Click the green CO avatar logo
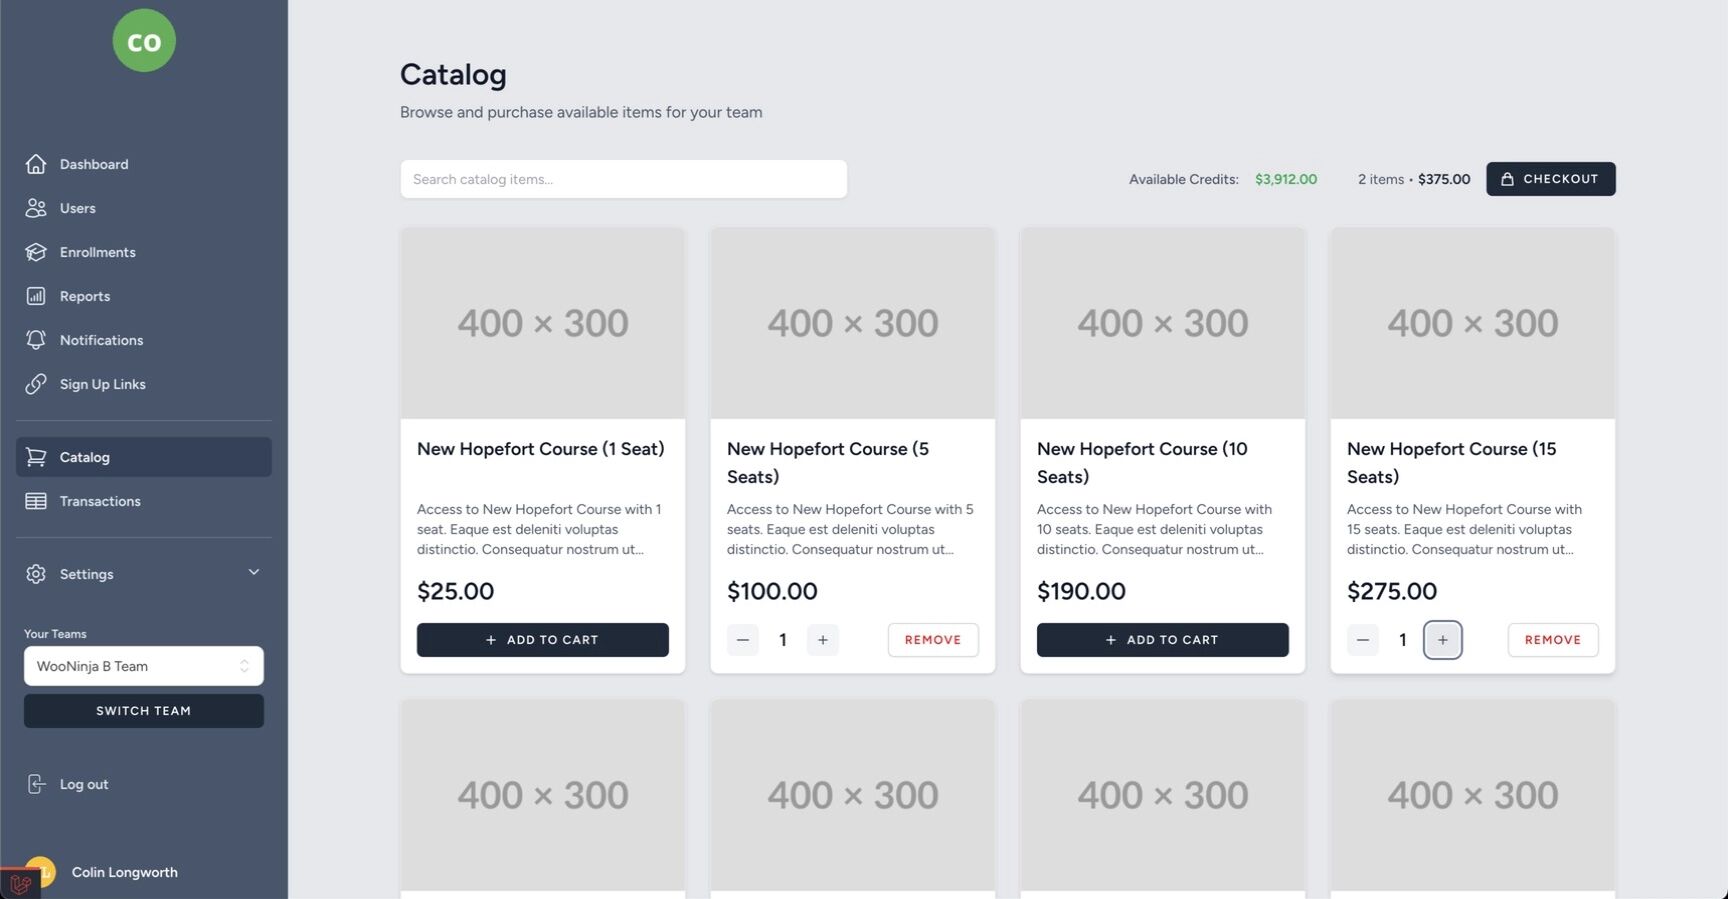This screenshot has height=899, width=1728. [x=144, y=41]
